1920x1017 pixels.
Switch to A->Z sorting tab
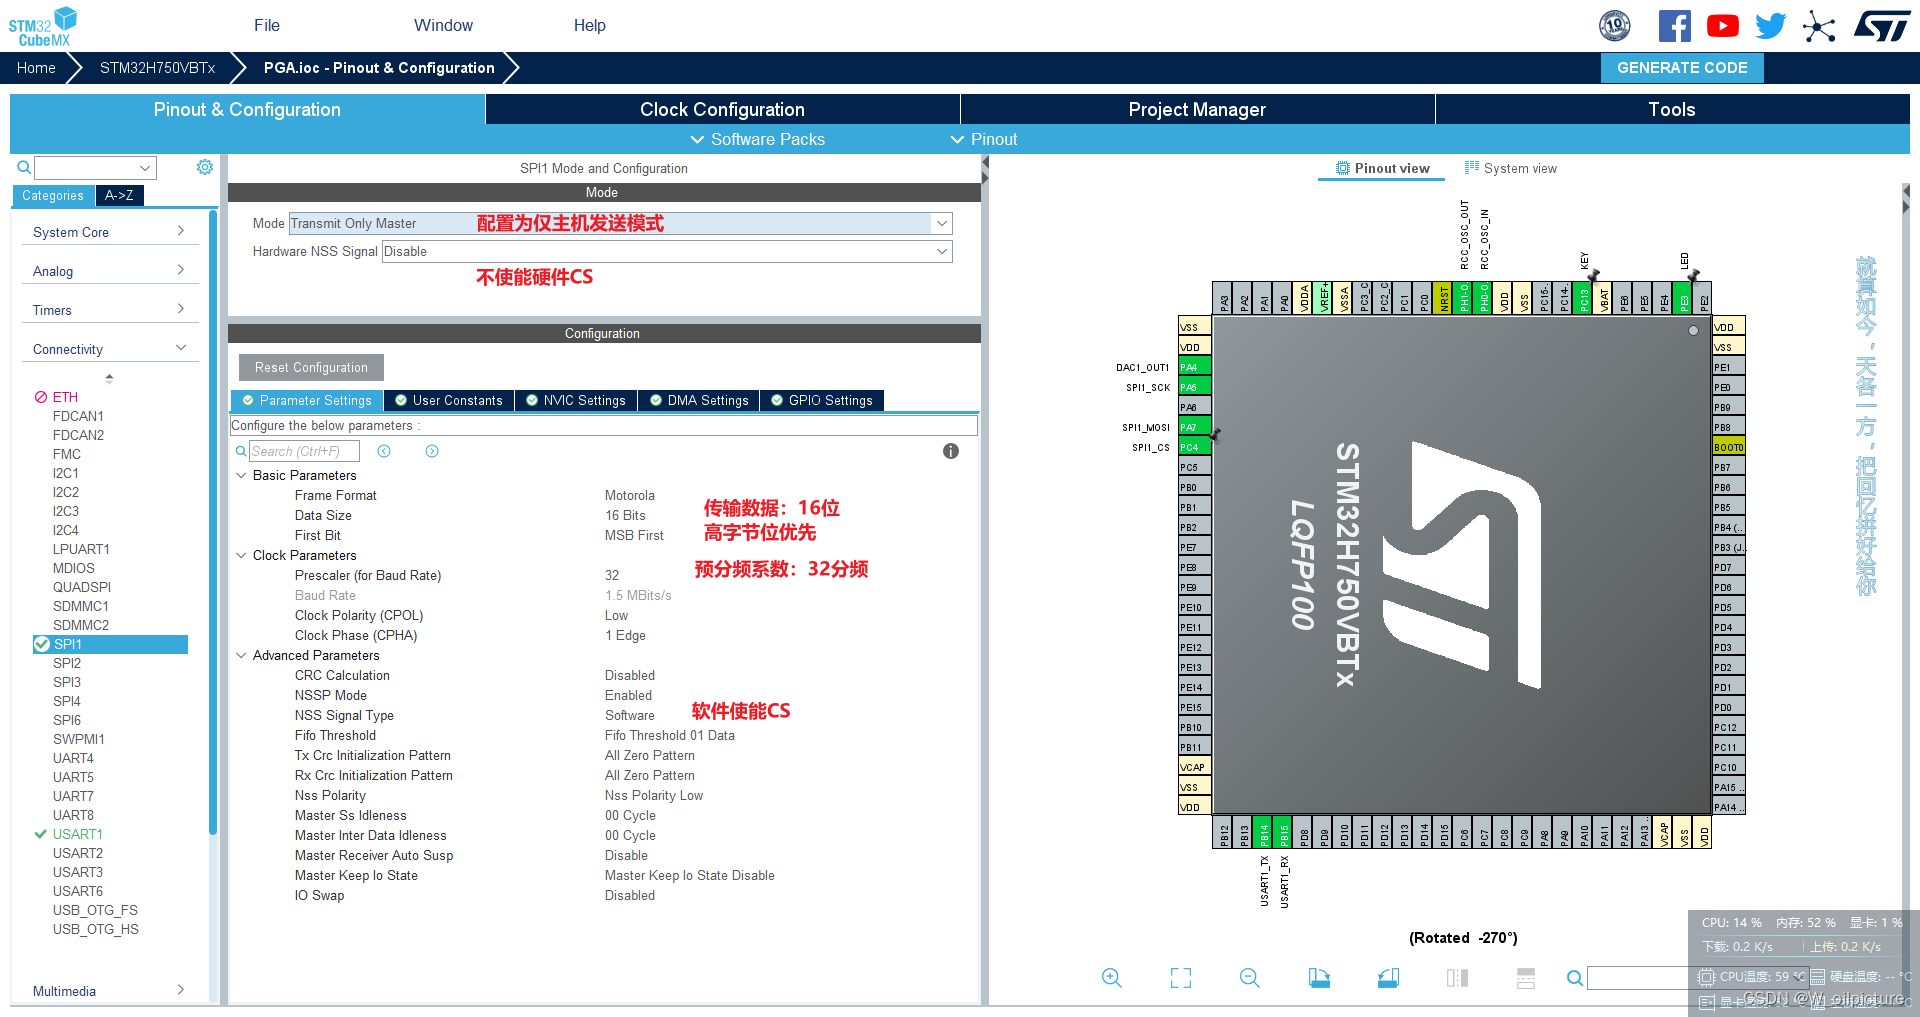(119, 195)
